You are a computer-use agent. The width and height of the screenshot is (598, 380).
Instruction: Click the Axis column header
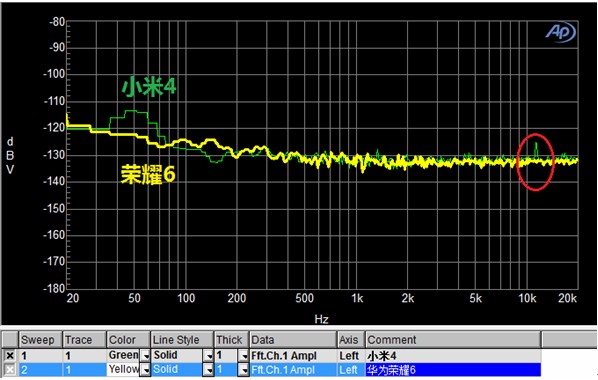pos(351,340)
